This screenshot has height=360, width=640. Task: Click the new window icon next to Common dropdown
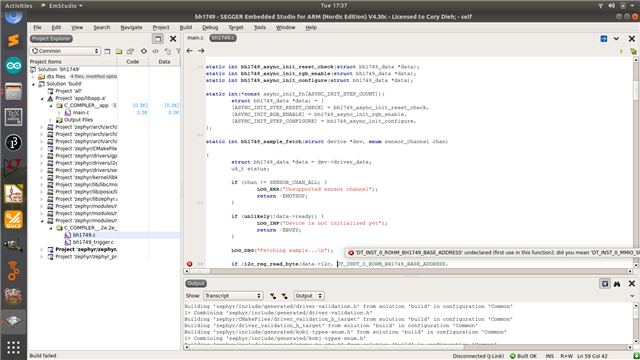click(107, 51)
